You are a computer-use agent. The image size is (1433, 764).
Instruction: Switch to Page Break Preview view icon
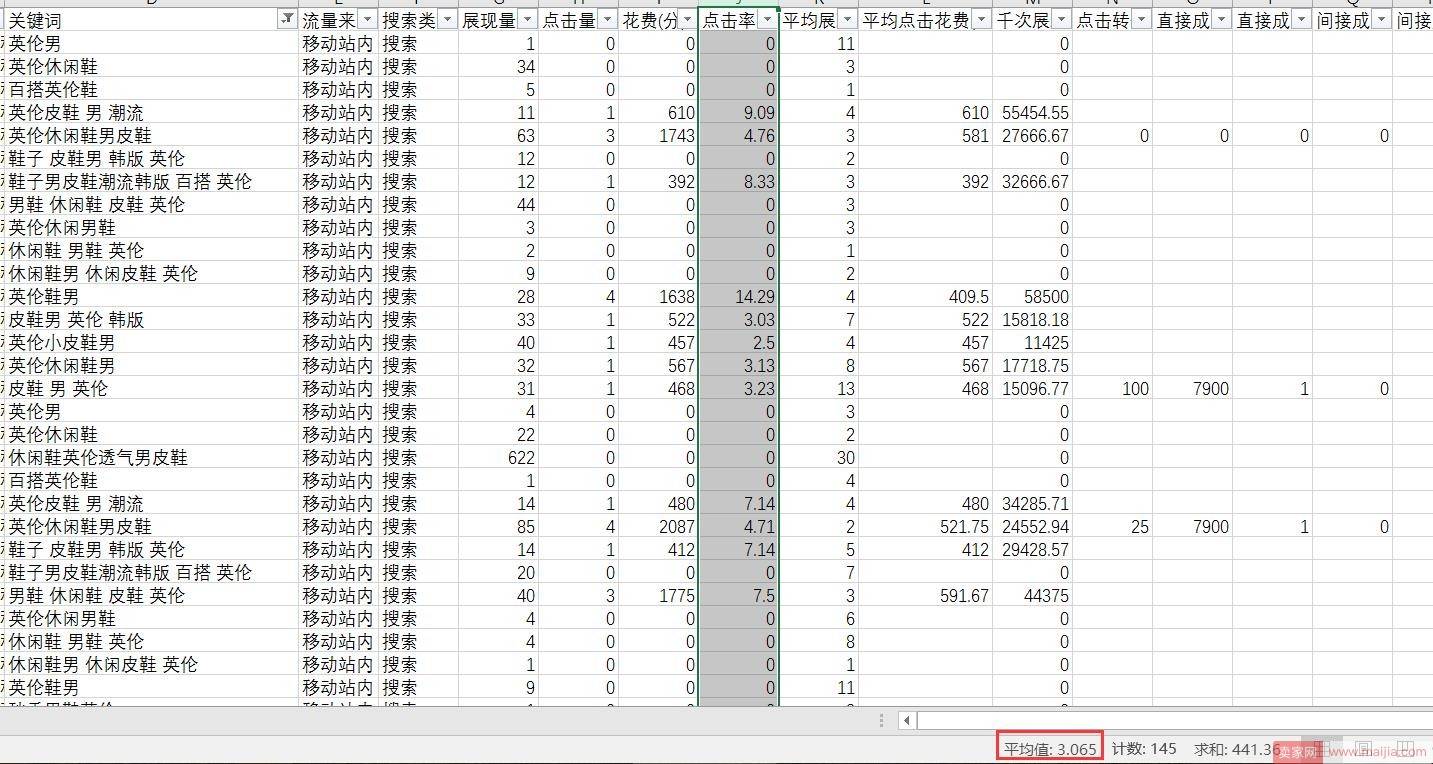pos(1404,749)
